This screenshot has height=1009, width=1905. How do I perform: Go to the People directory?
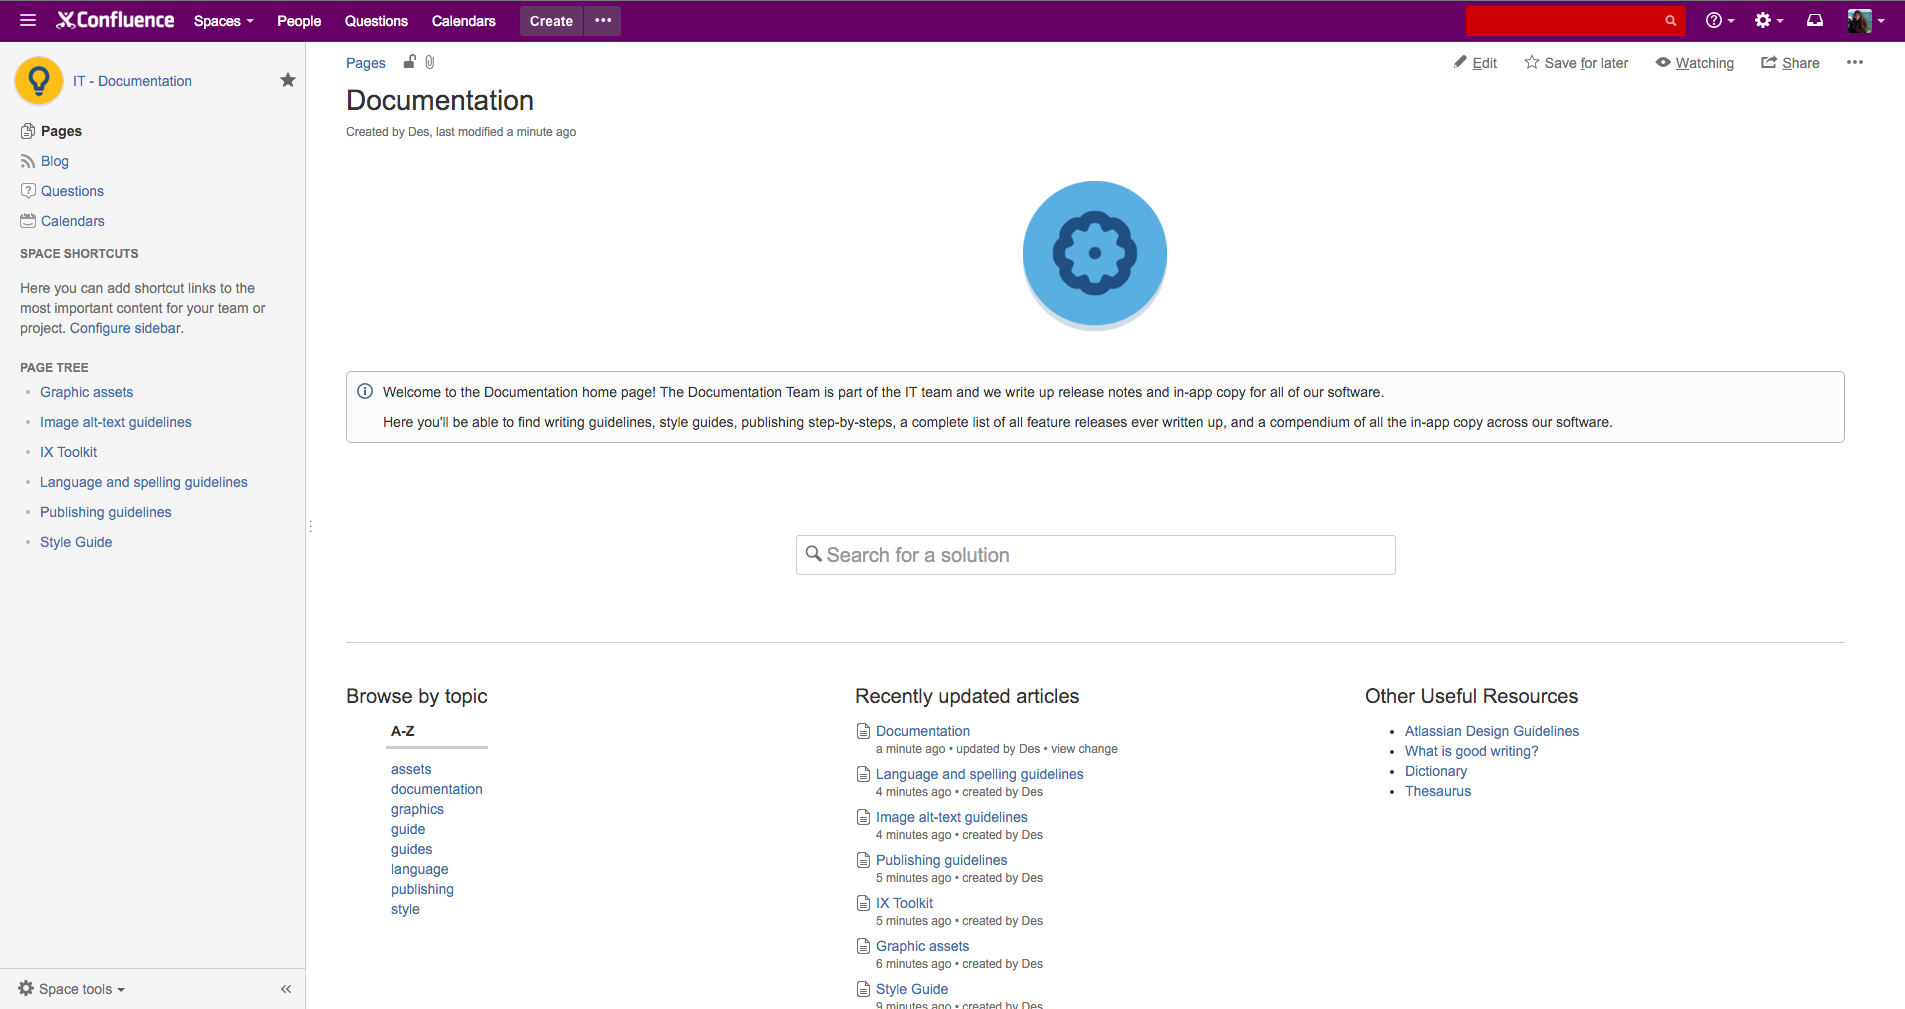point(299,21)
